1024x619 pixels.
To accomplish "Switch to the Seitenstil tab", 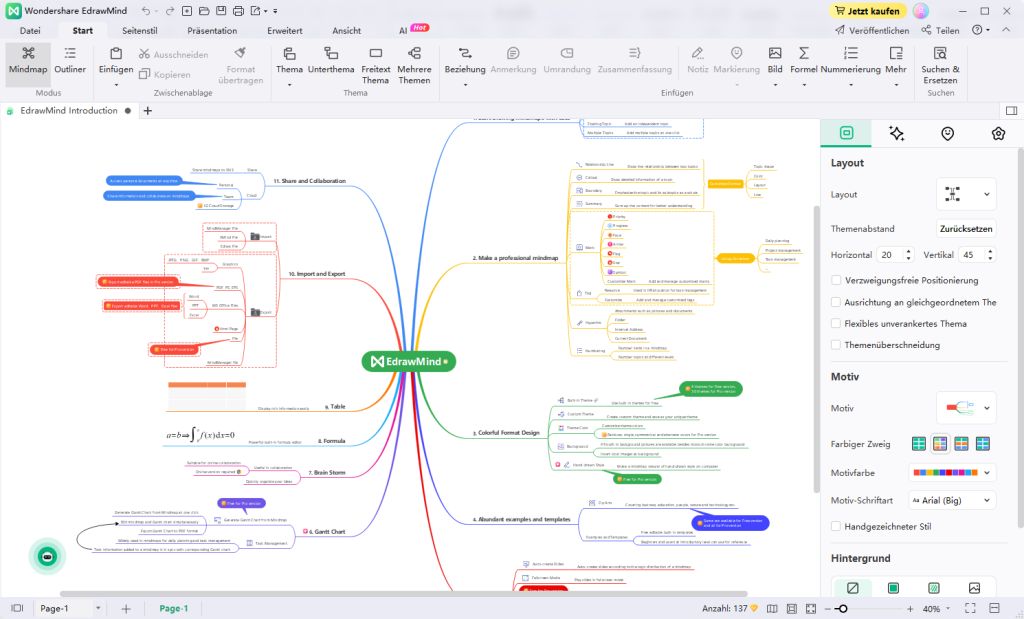I will (139, 30).
